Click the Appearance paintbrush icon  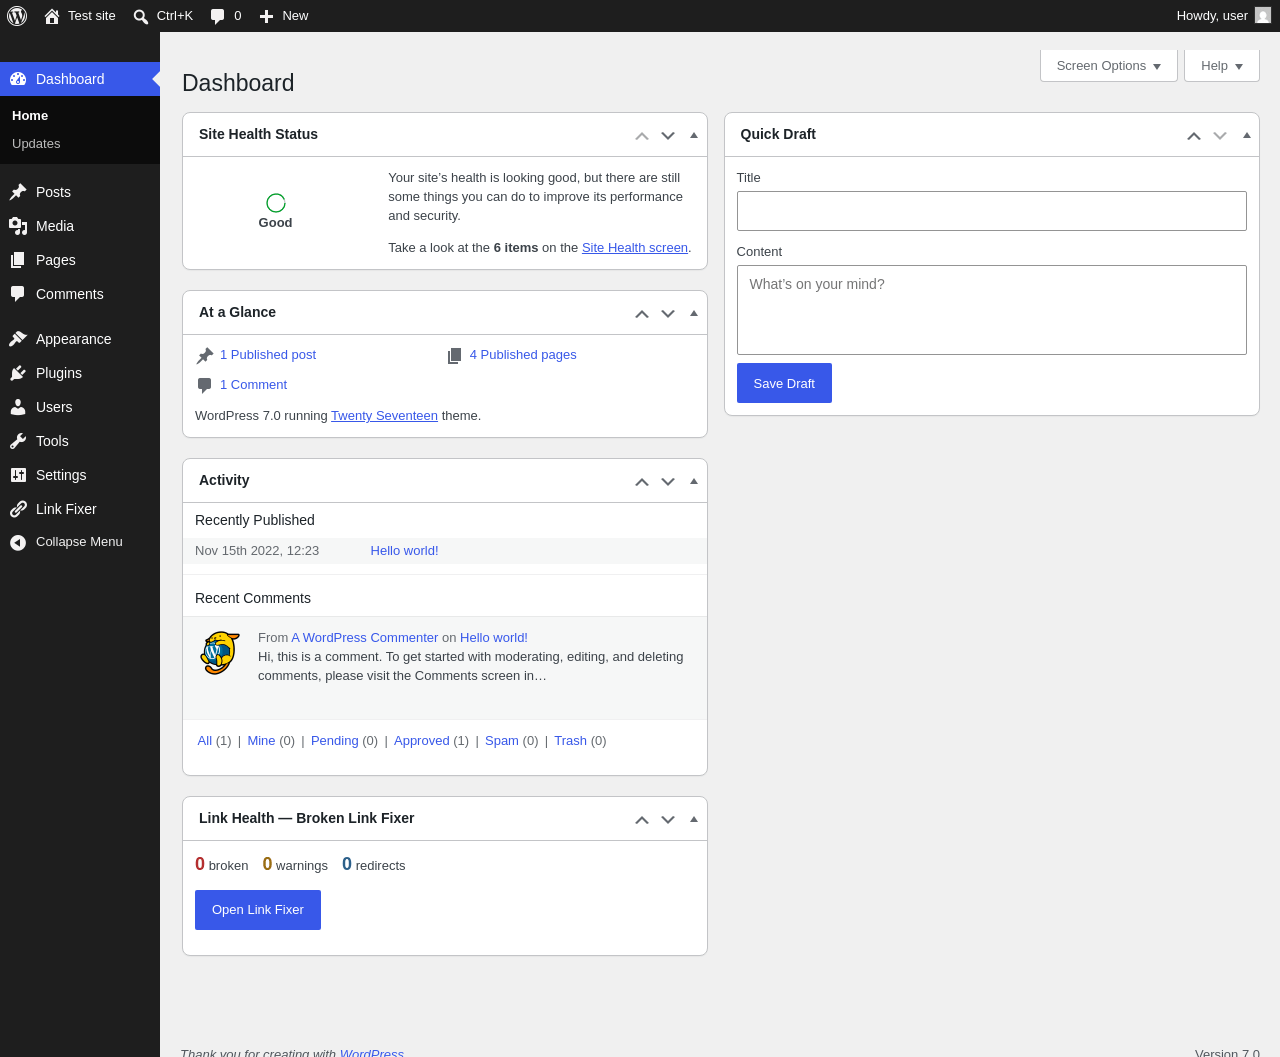[18, 339]
